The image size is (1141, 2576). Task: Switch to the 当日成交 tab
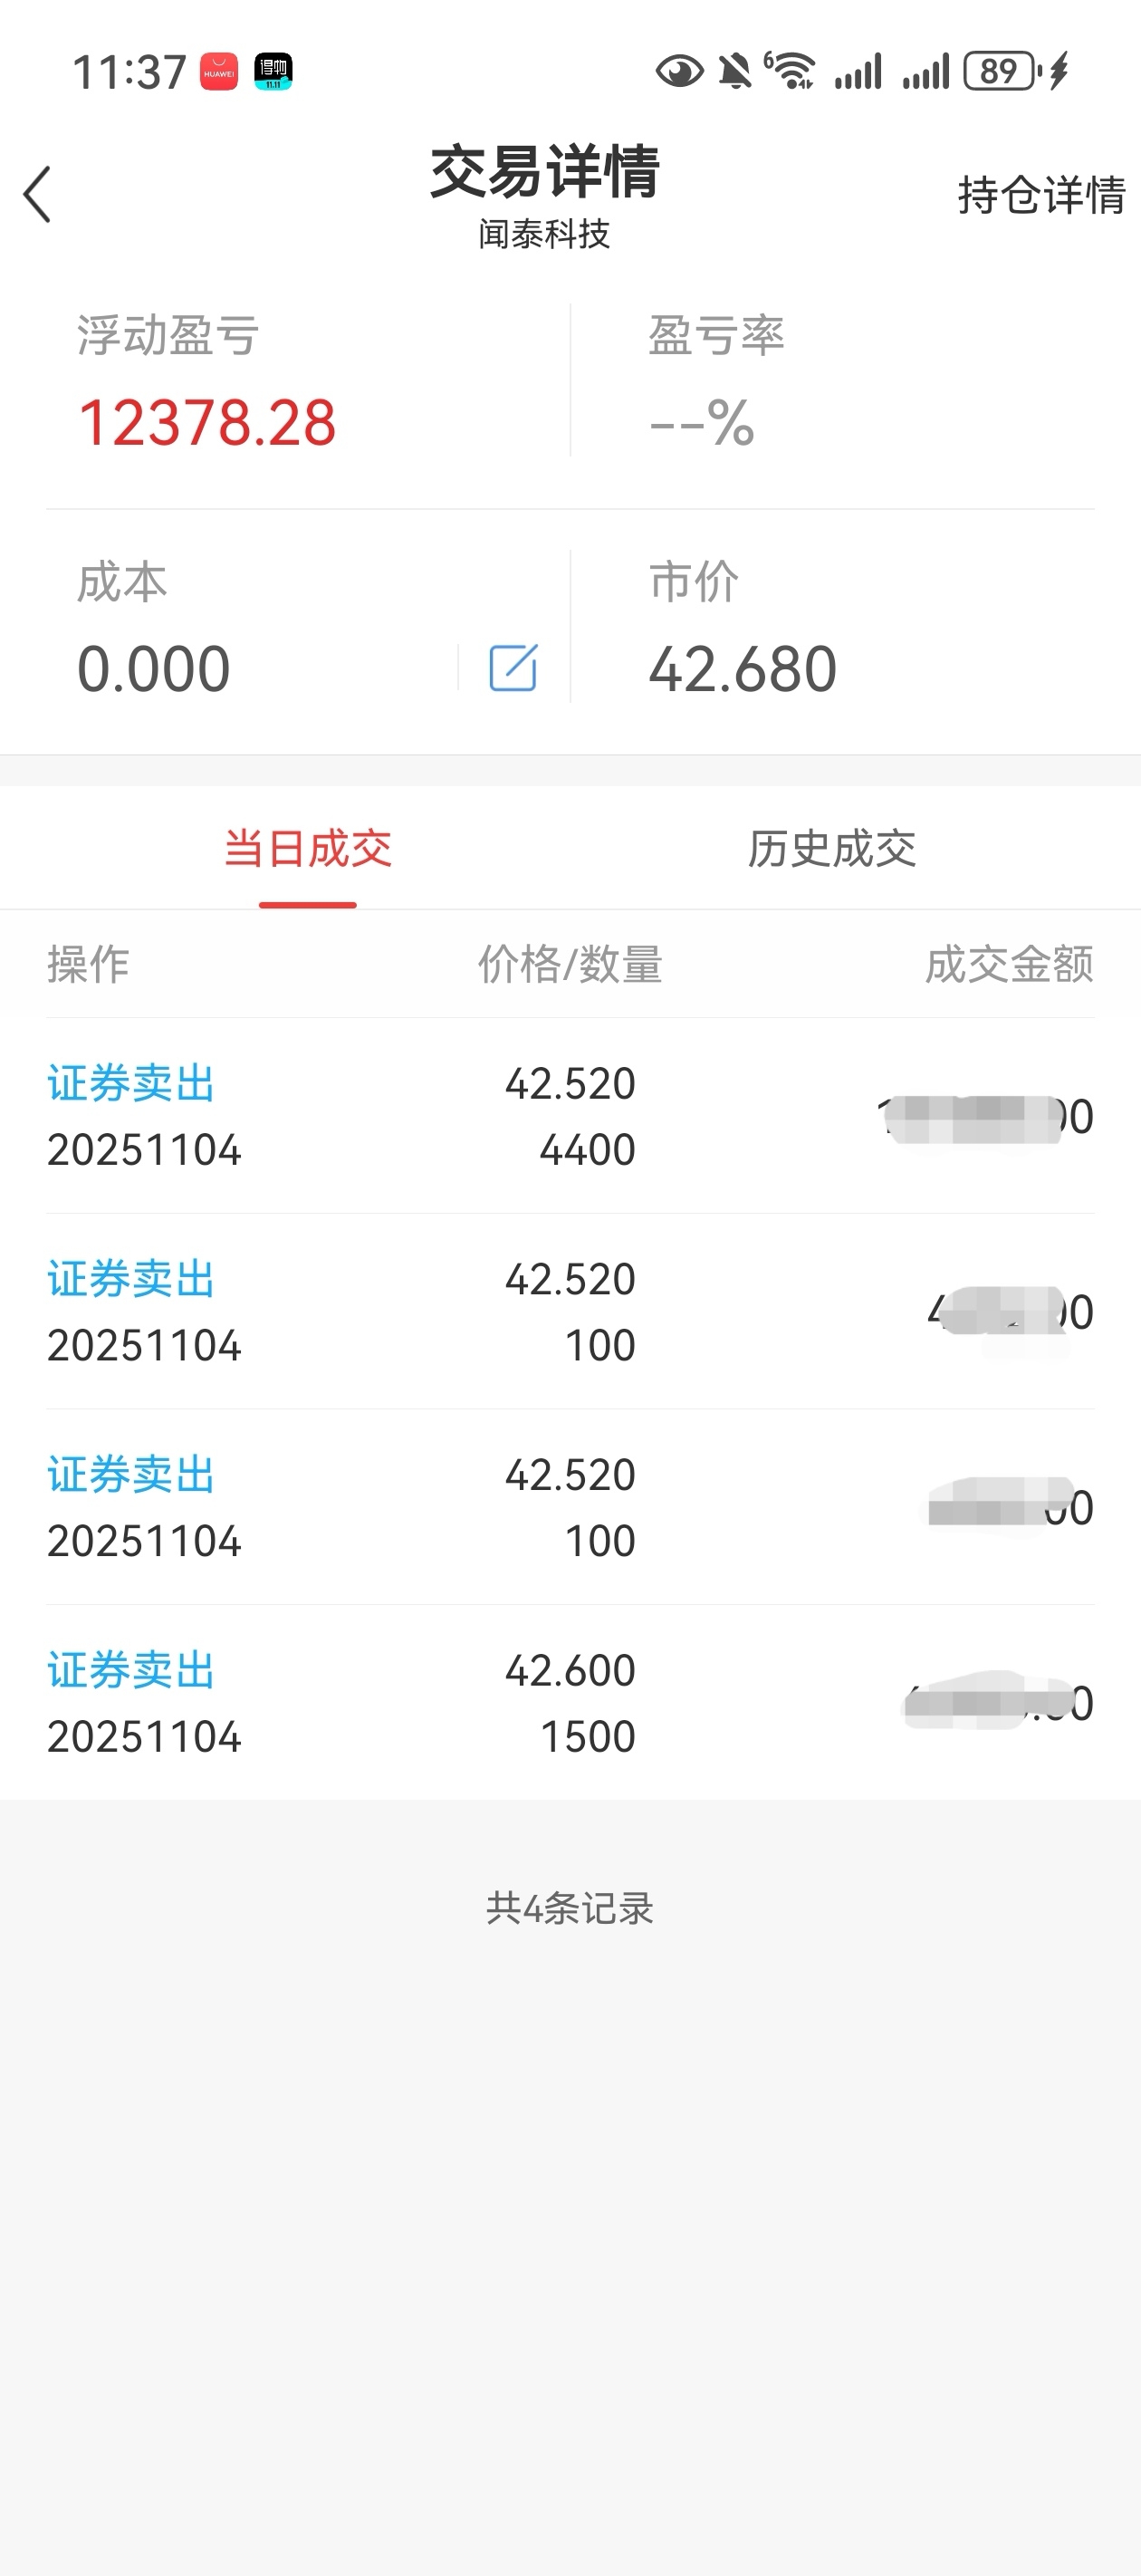tap(307, 849)
